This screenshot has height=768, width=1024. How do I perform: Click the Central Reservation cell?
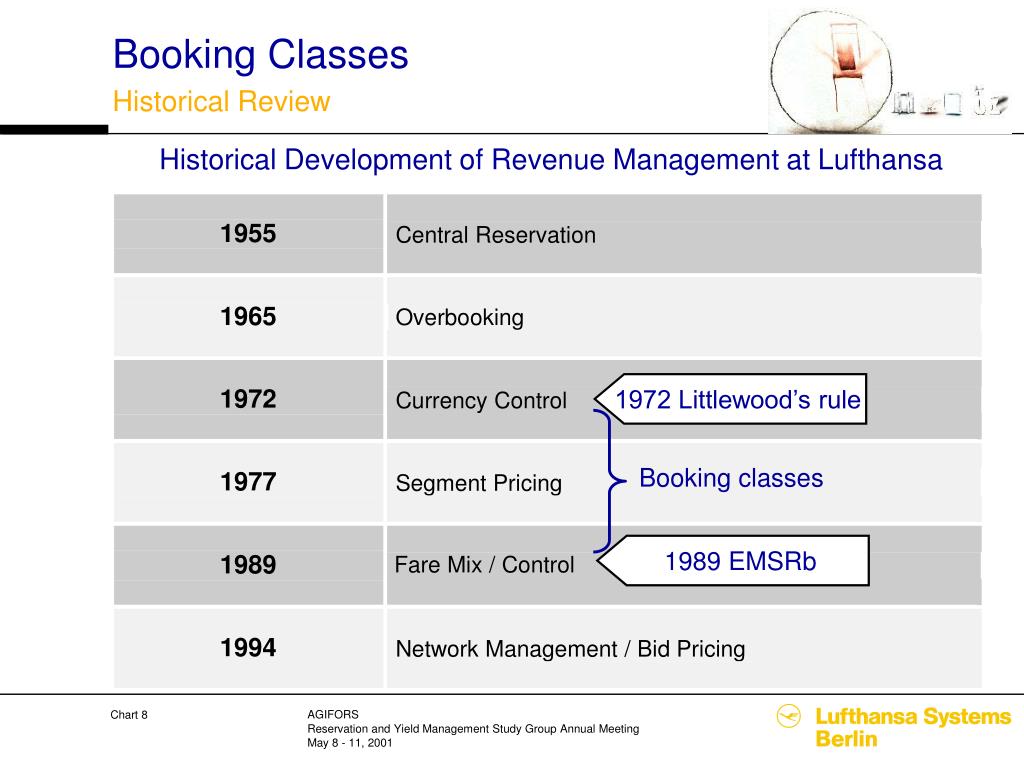point(684,234)
